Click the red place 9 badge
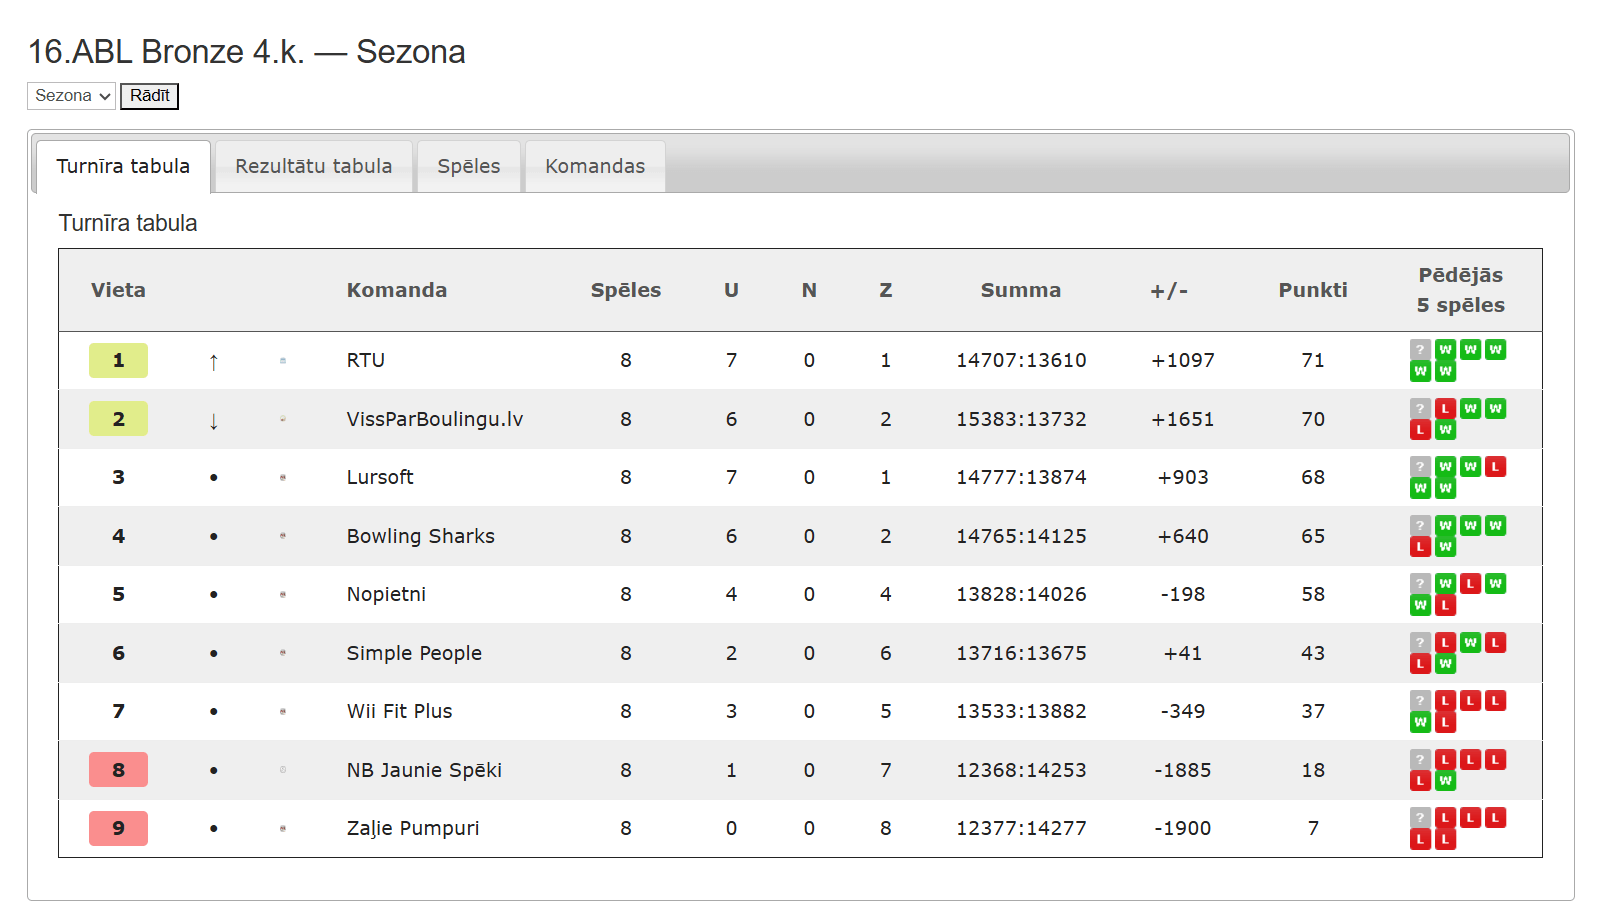 pos(118,828)
